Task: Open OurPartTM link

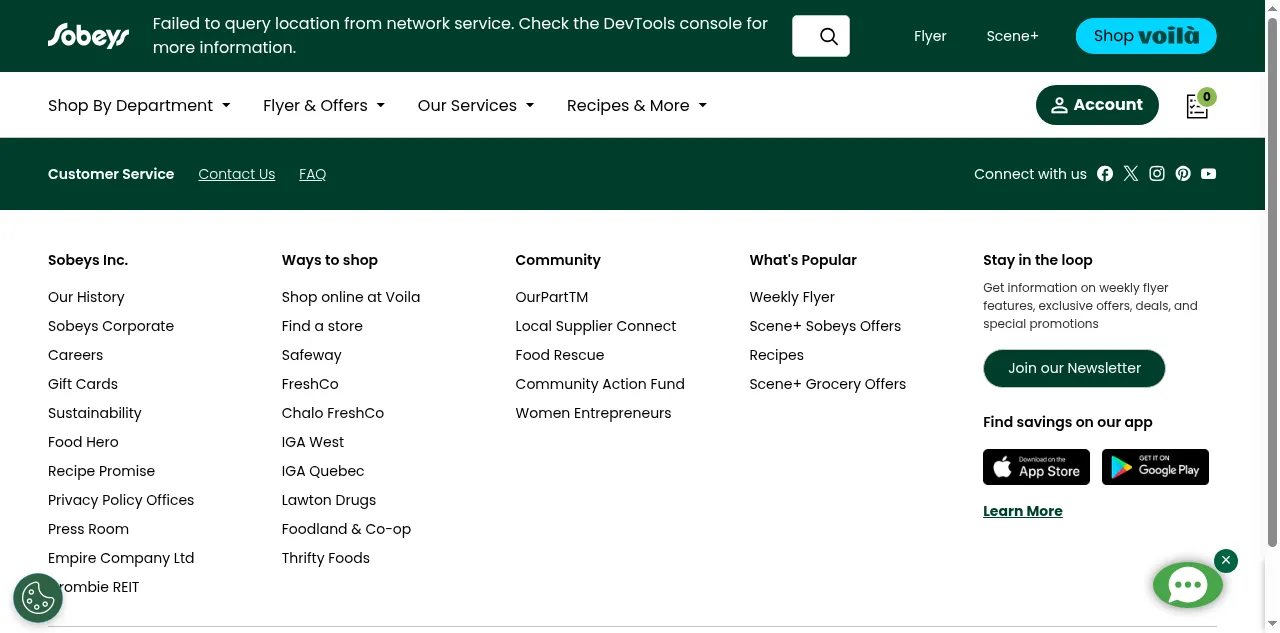Action: pos(552,297)
